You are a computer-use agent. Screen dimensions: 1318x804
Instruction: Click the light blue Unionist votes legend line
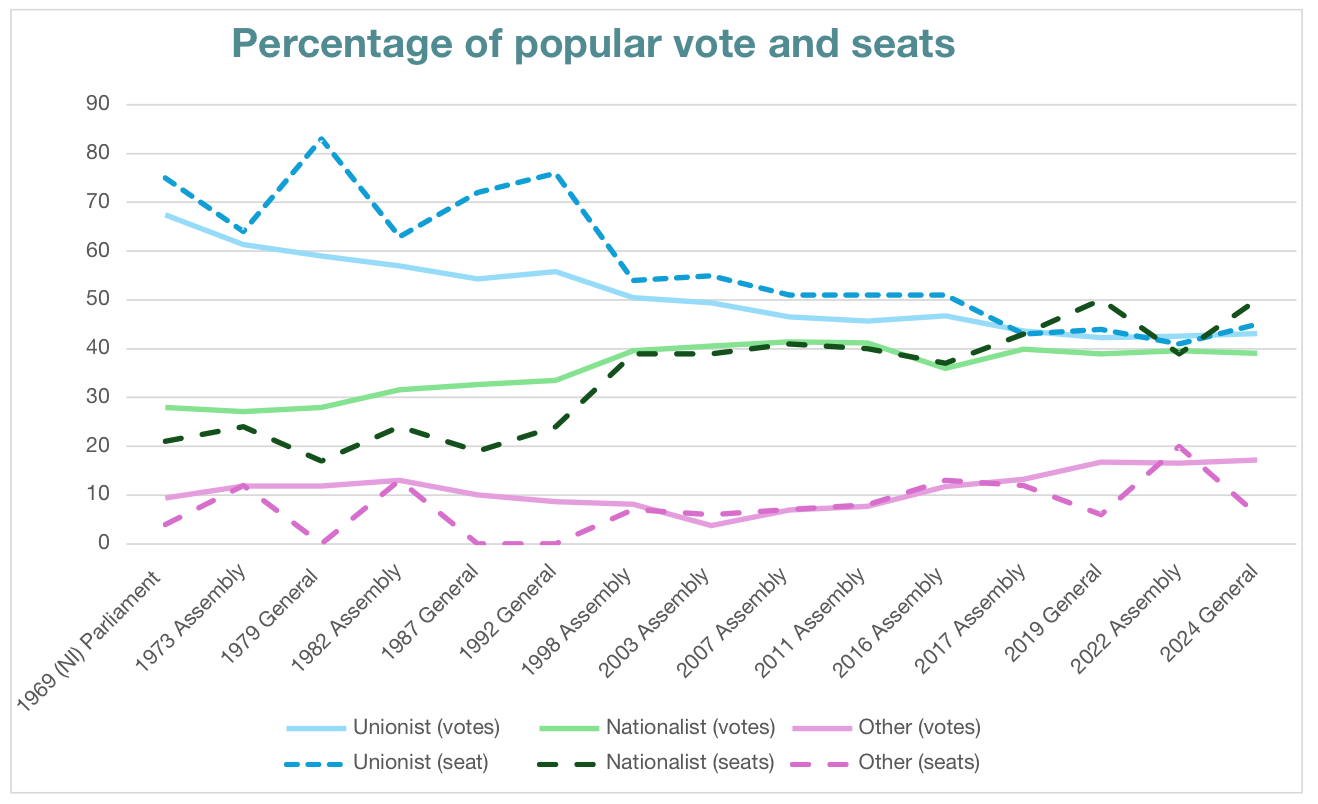[x=314, y=727]
